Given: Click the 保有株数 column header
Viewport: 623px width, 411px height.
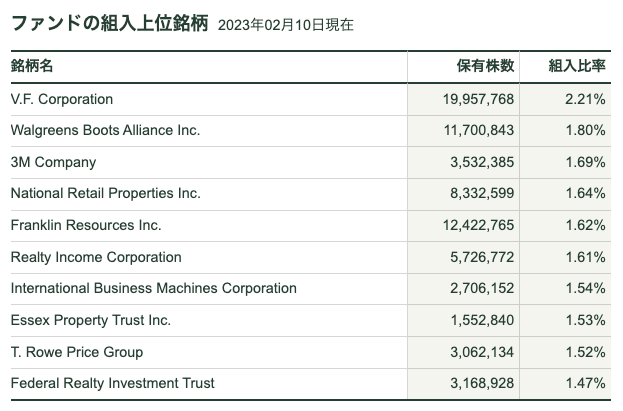Looking at the screenshot, I should point(485,66).
